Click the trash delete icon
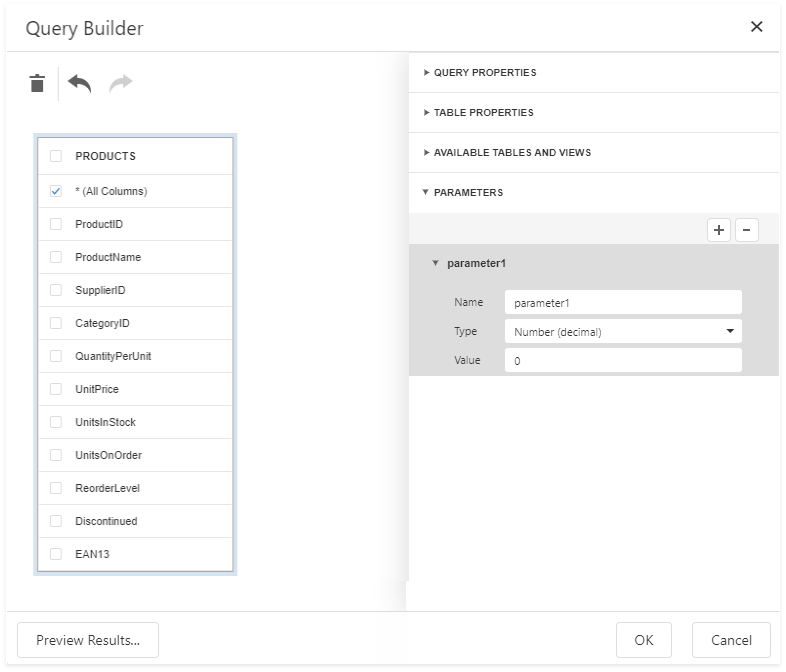Viewport: 786px width, 672px height. [37, 84]
